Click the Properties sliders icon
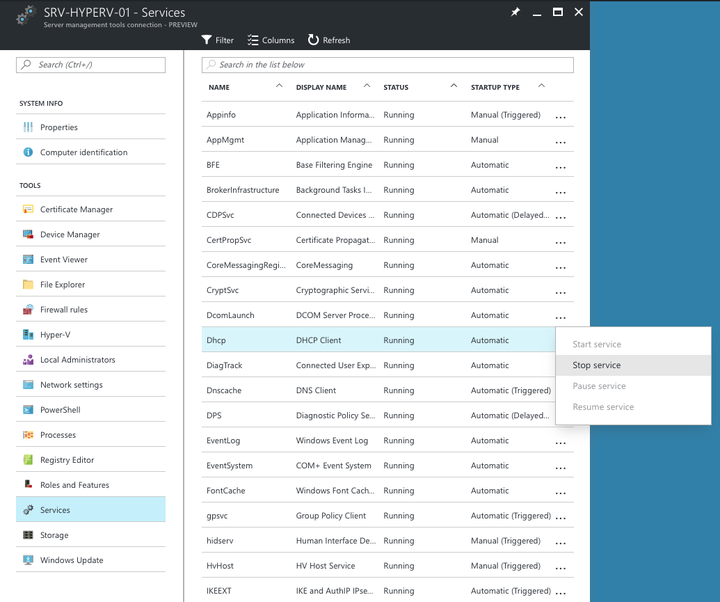The width and height of the screenshot is (720, 602). (x=28, y=127)
